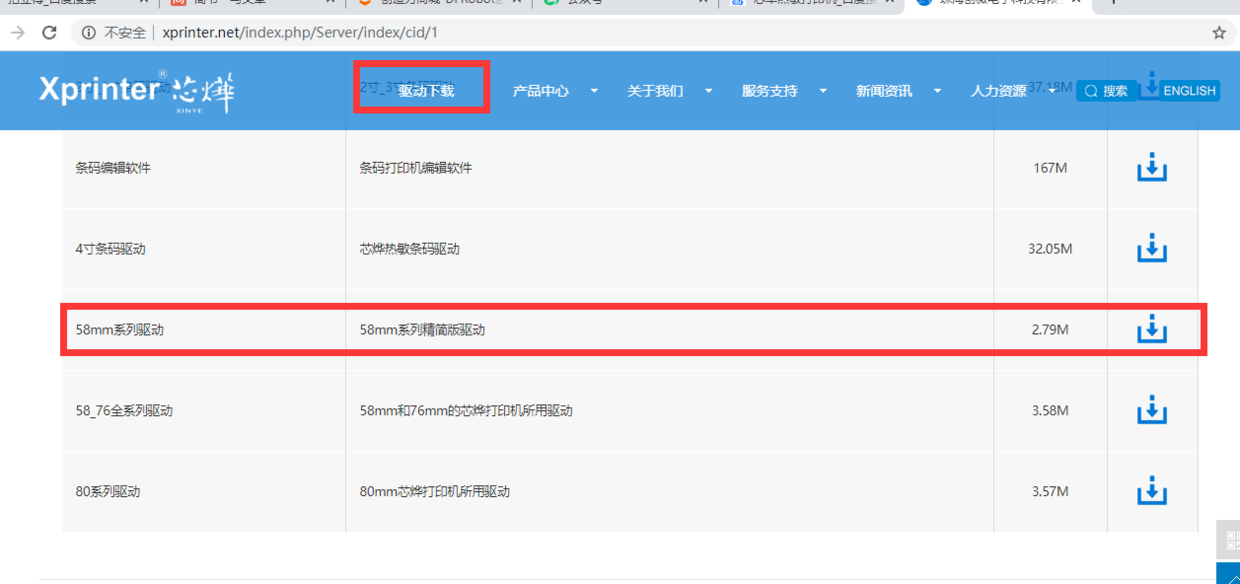
Task: Click description 58mm系列精简版驱动
Action: (422, 330)
